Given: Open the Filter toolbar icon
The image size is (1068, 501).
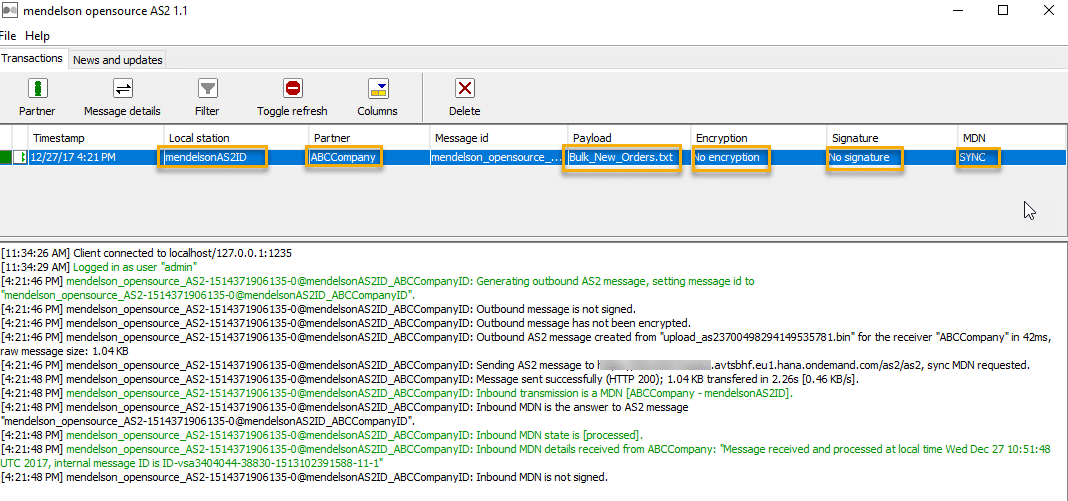Looking at the screenshot, I should (x=207, y=89).
